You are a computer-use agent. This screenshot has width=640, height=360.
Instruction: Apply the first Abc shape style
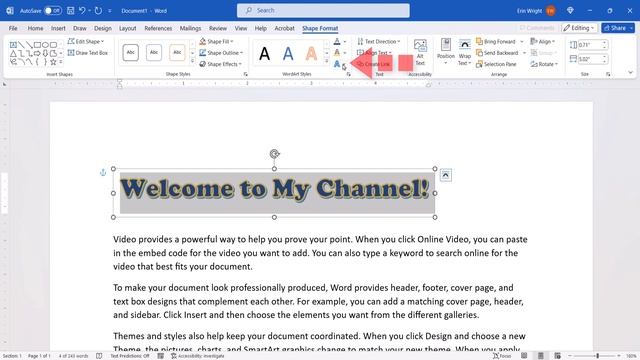[131, 52]
